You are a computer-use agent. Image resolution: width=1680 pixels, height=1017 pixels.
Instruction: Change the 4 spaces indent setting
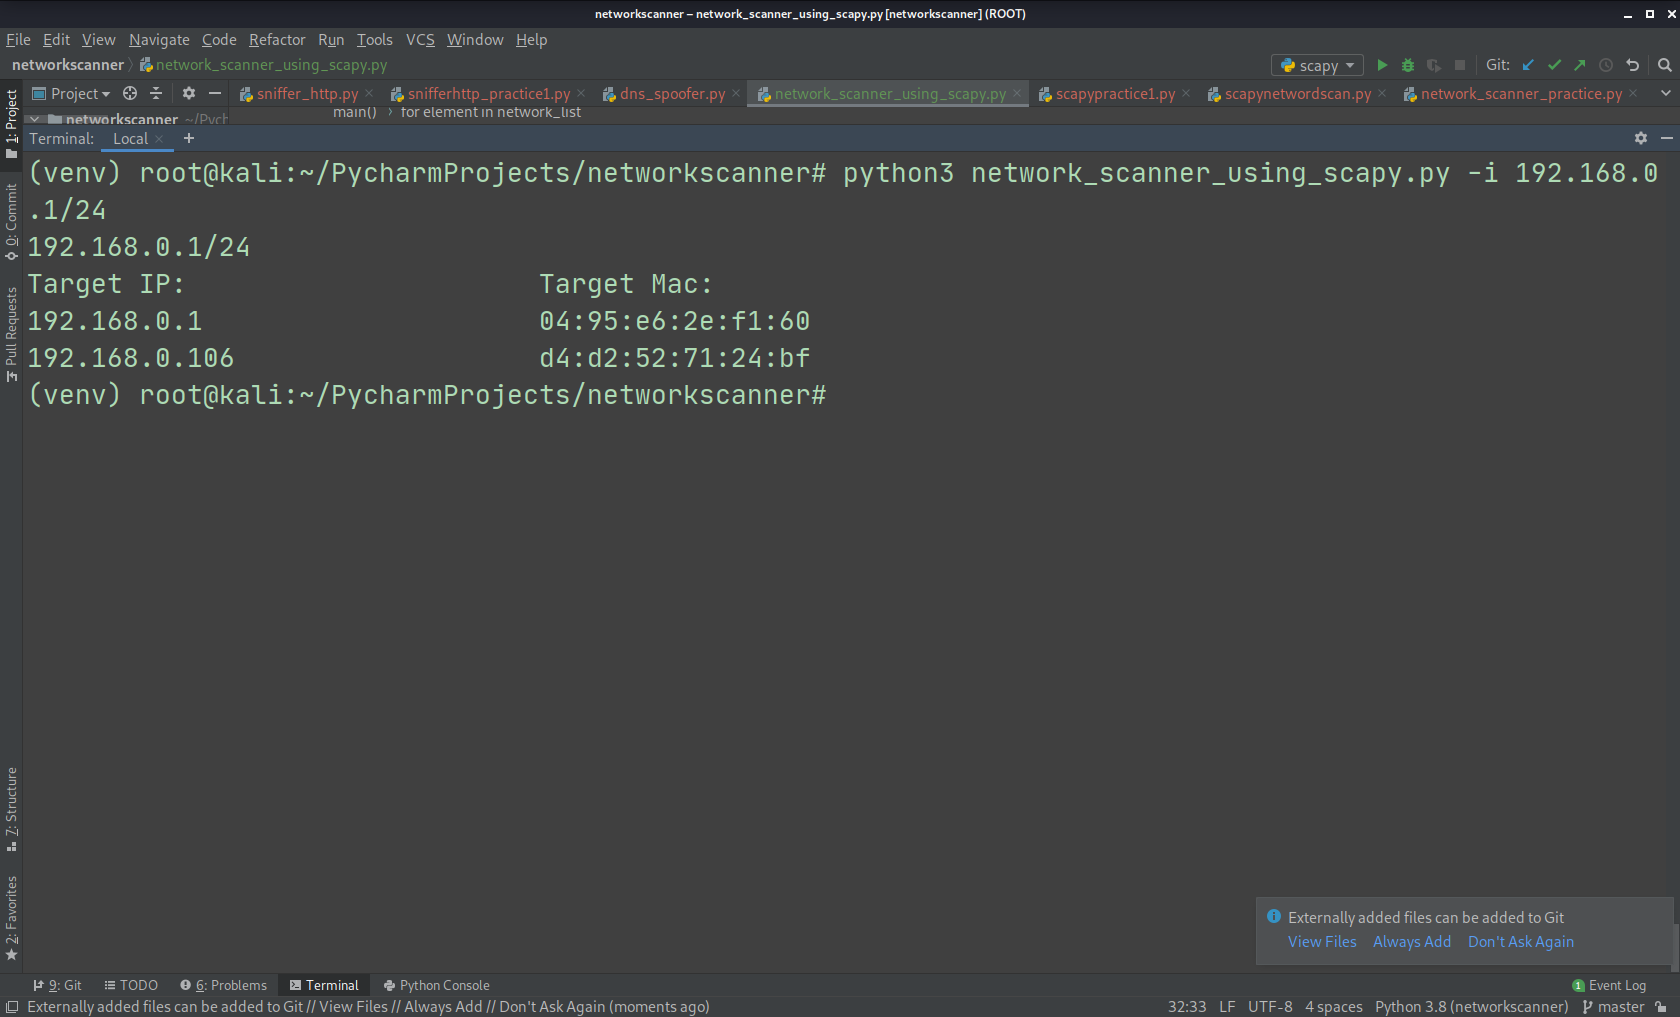(1333, 1007)
